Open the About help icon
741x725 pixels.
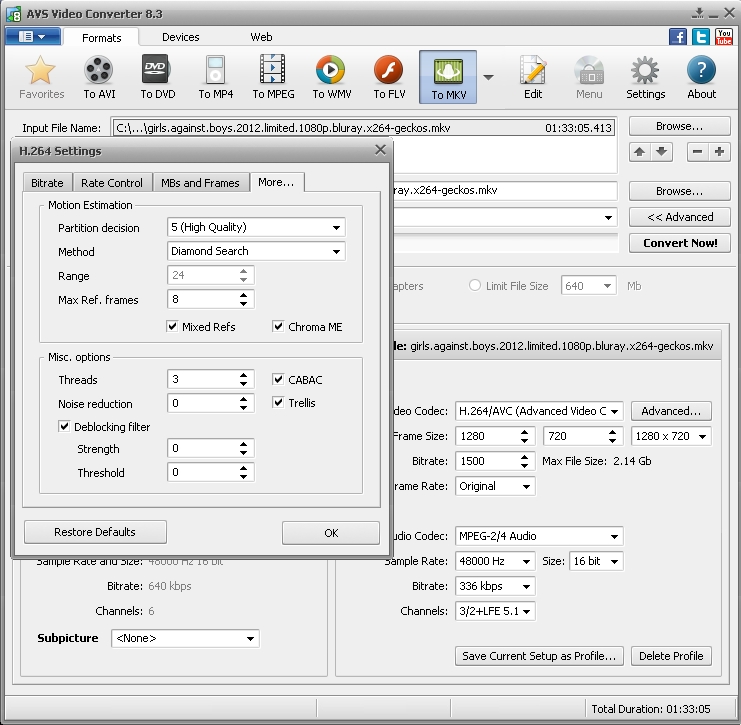[x=701, y=77]
